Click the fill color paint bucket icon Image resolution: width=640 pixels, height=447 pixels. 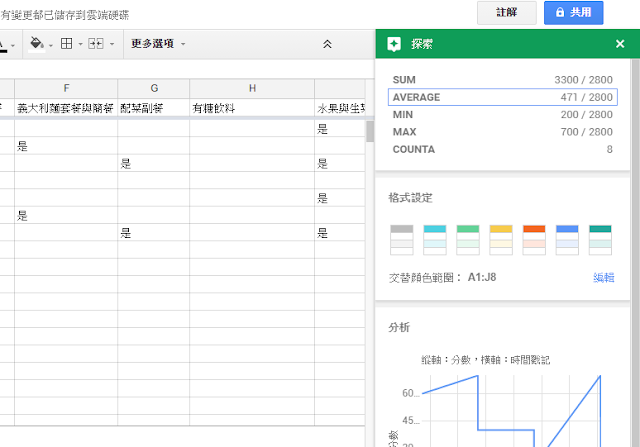point(36,43)
